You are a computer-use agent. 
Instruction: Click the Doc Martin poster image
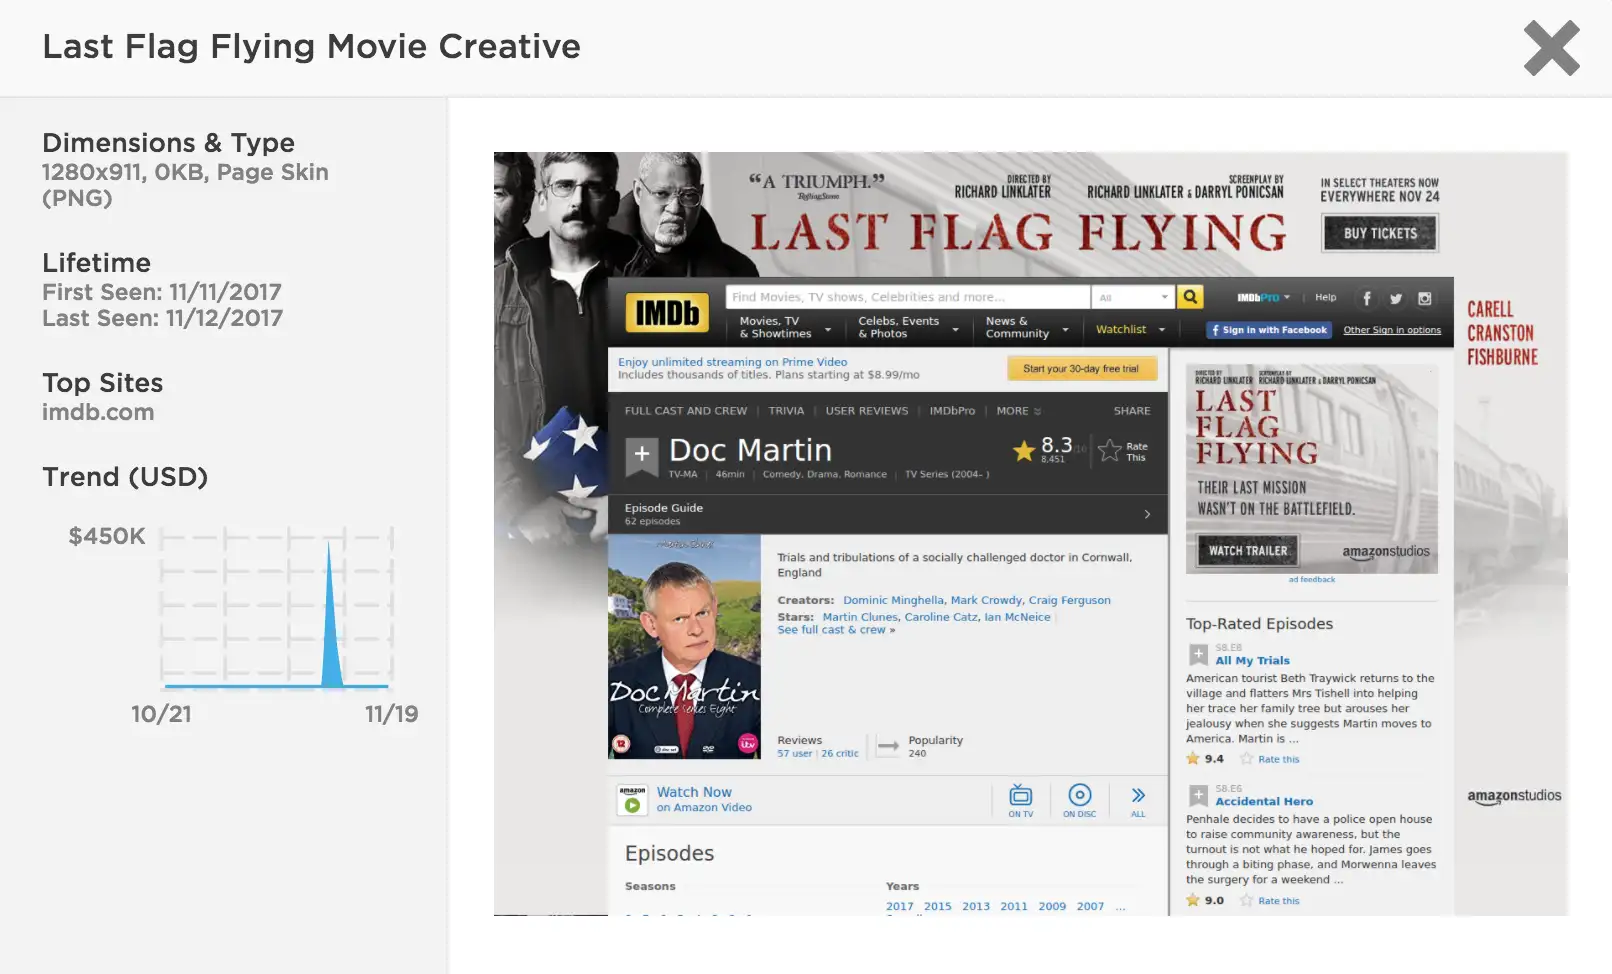684,646
